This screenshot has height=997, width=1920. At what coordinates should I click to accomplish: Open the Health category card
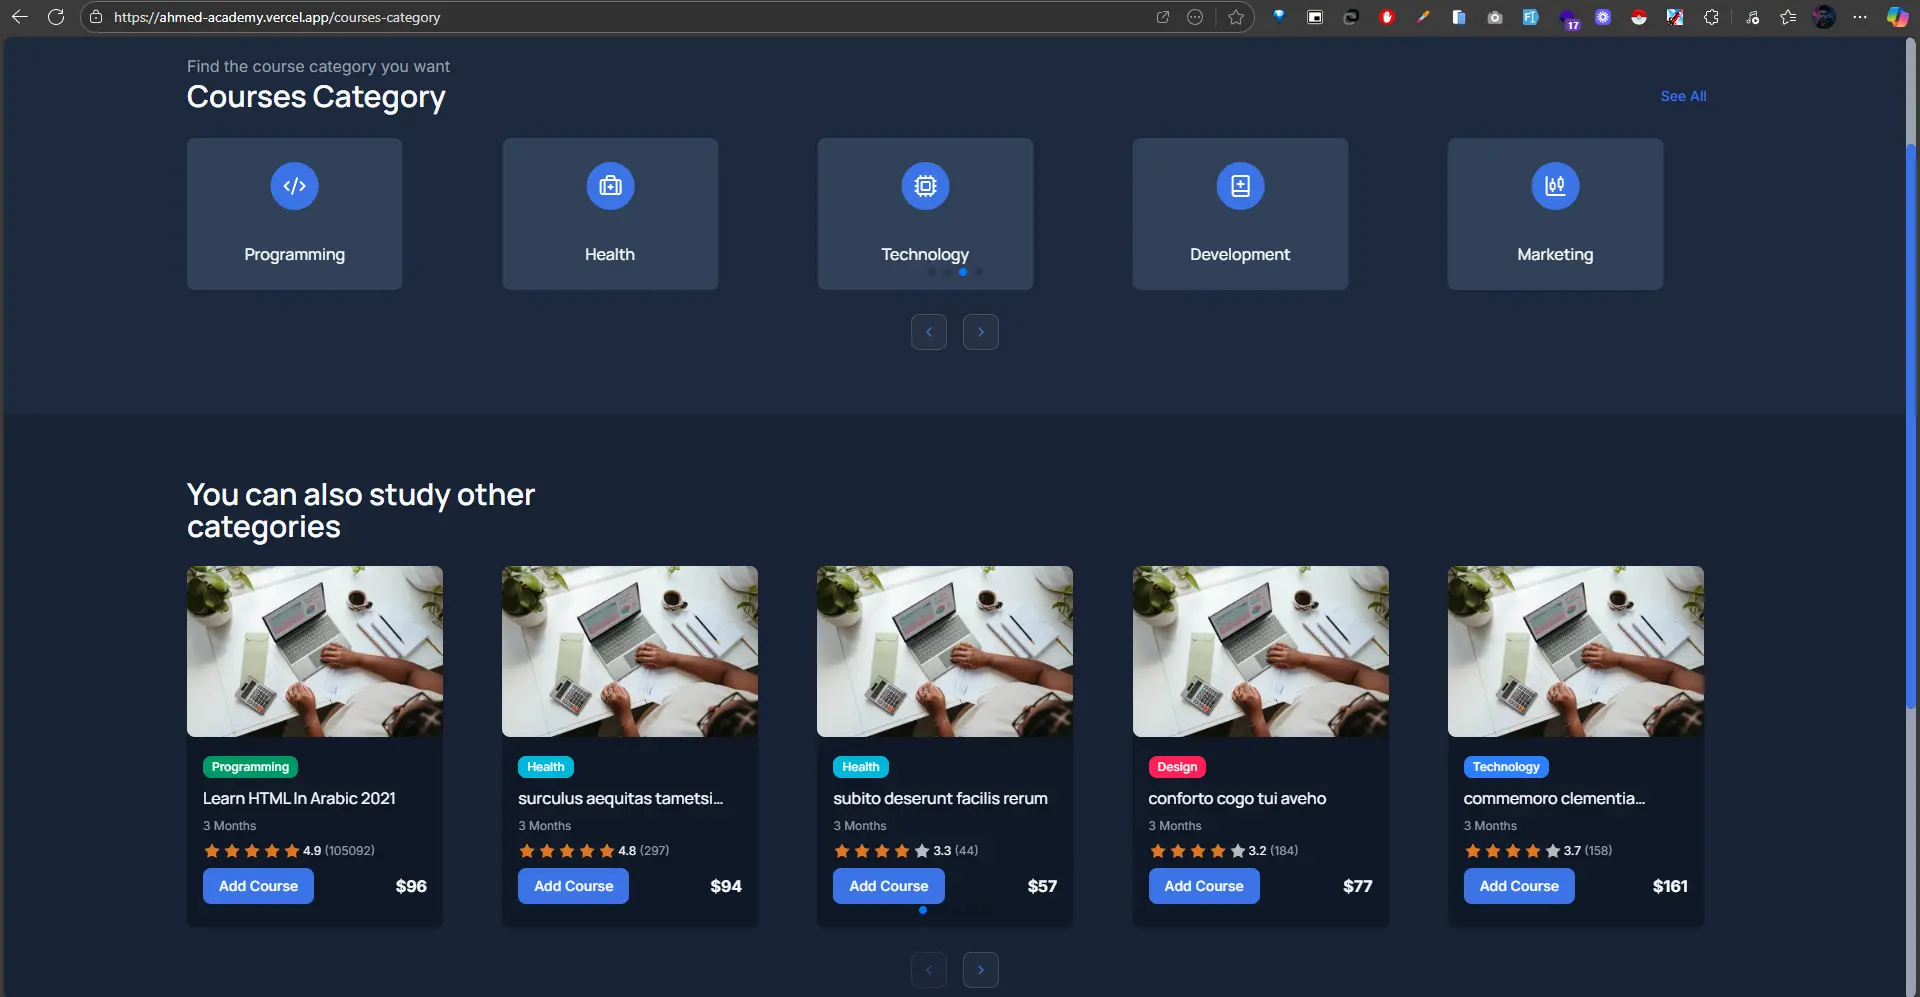(610, 214)
